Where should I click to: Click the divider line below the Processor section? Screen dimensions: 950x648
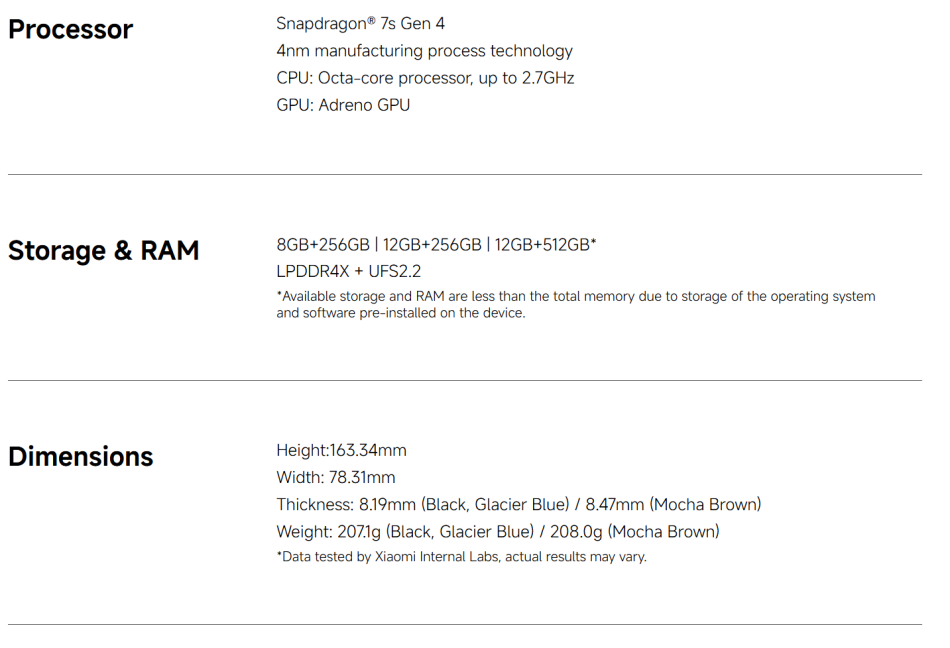coord(465,175)
